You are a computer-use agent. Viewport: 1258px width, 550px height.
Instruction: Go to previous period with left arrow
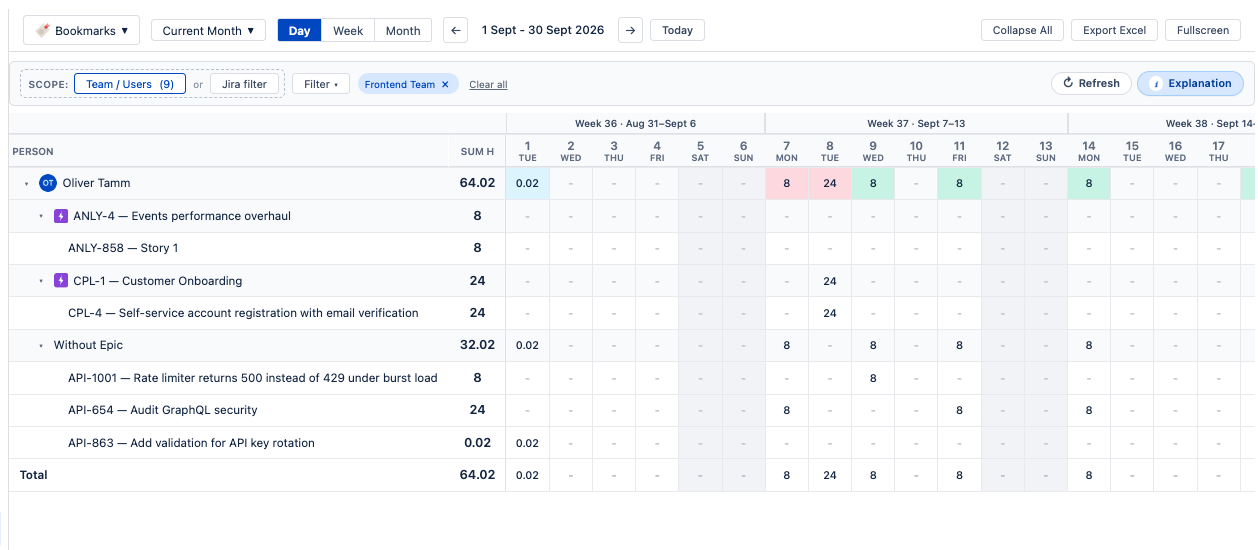click(455, 30)
